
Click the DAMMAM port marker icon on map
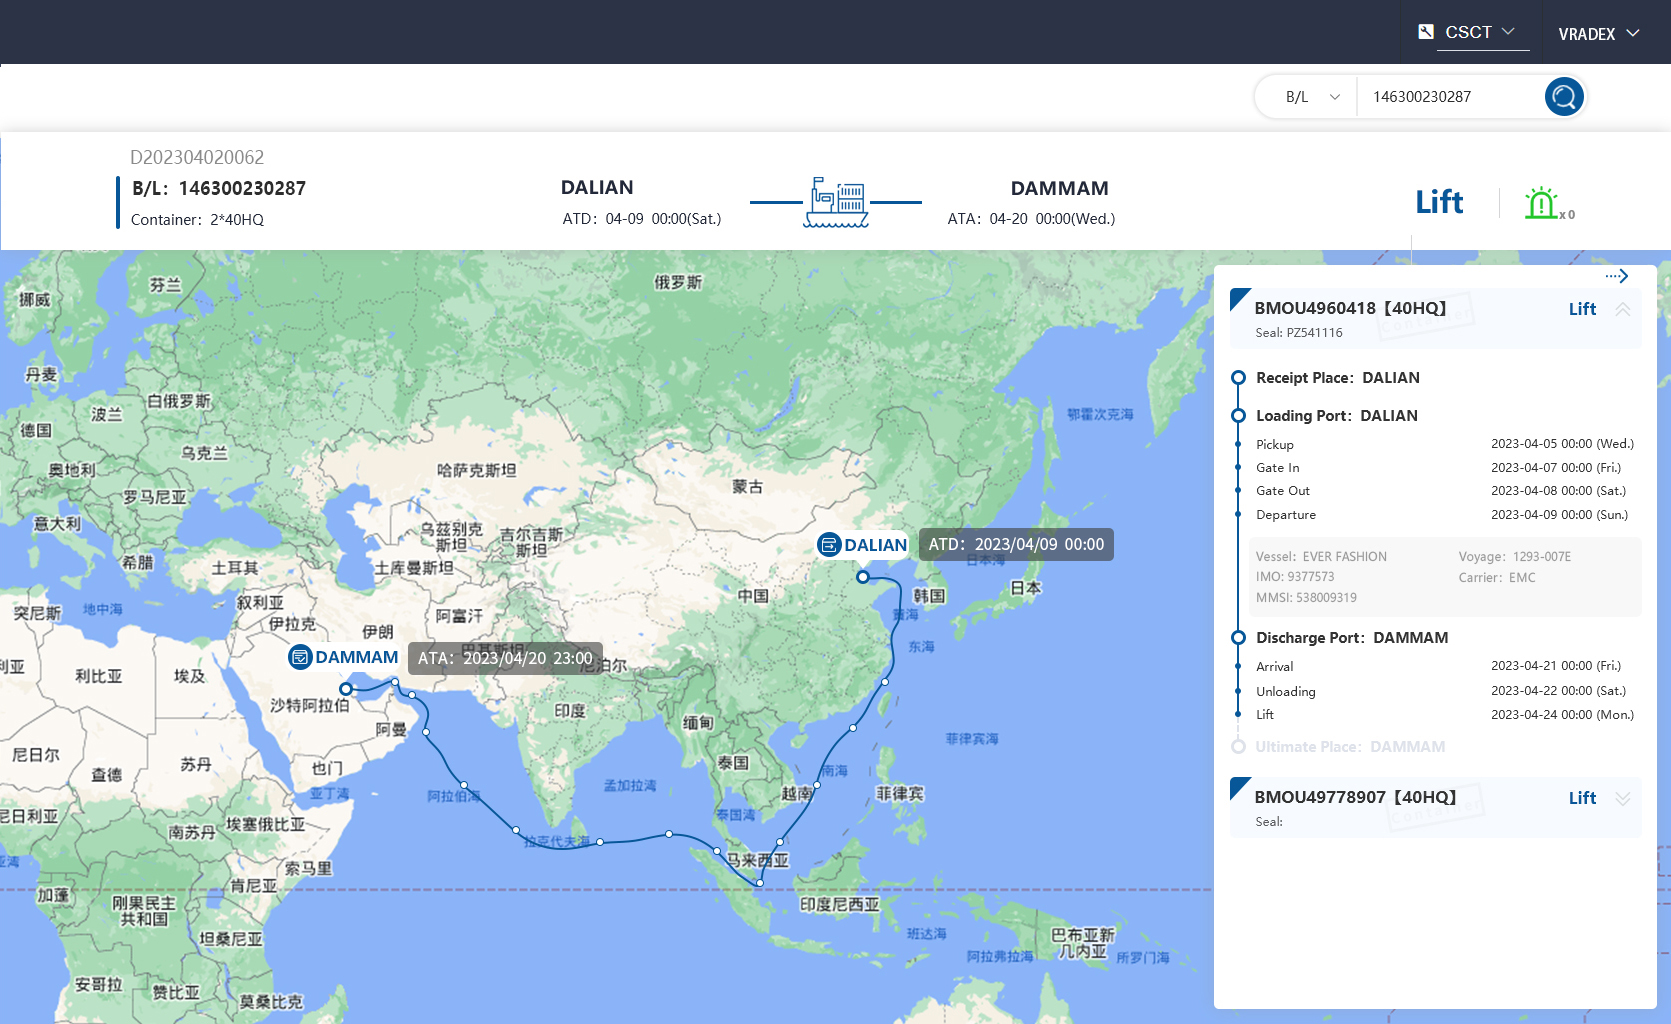pyautogui.click(x=300, y=657)
